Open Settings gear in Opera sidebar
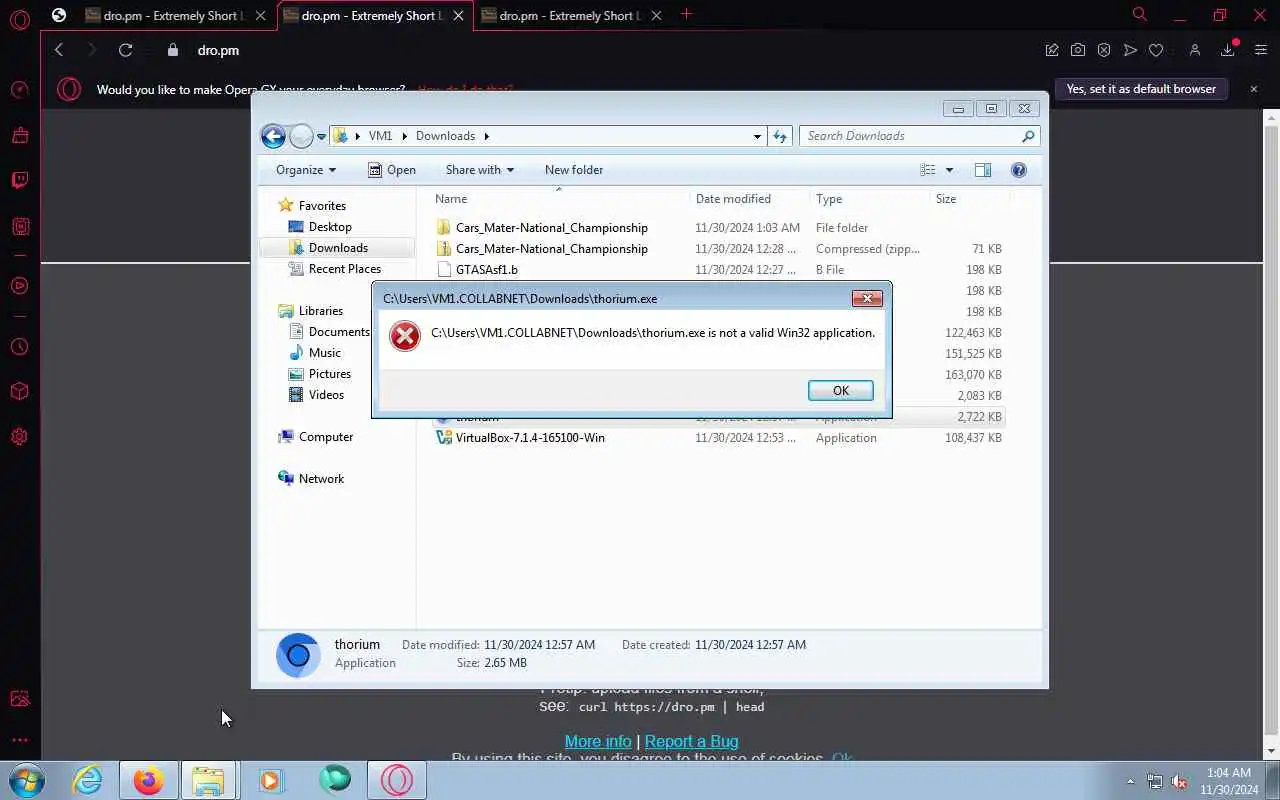The width and height of the screenshot is (1280, 800). click(x=20, y=437)
